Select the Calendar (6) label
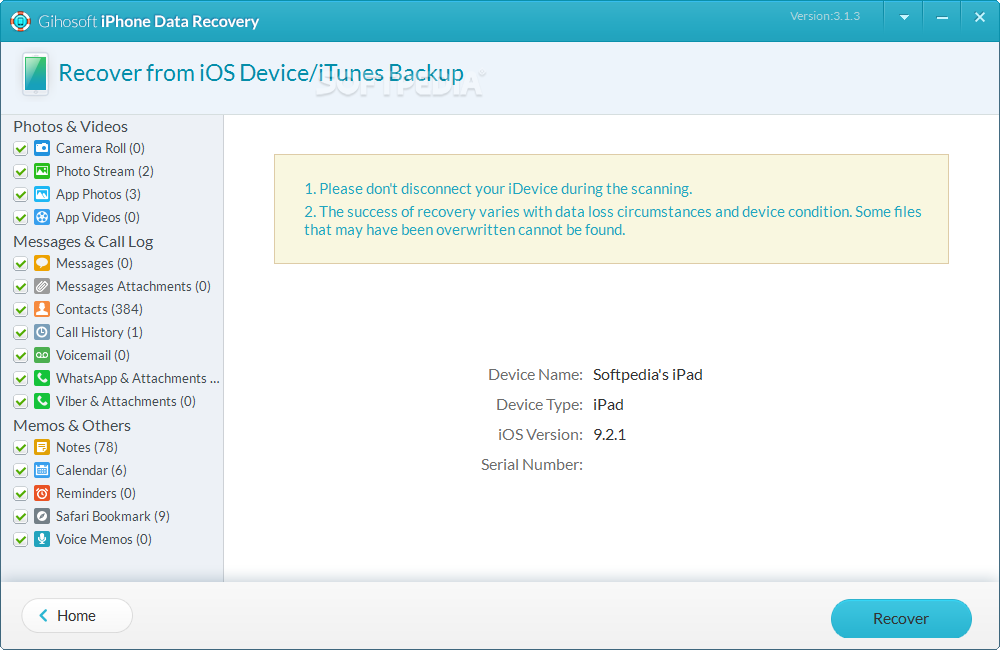Image resolution: width=1000 pixels, height=650 pixels. [91, 469]
